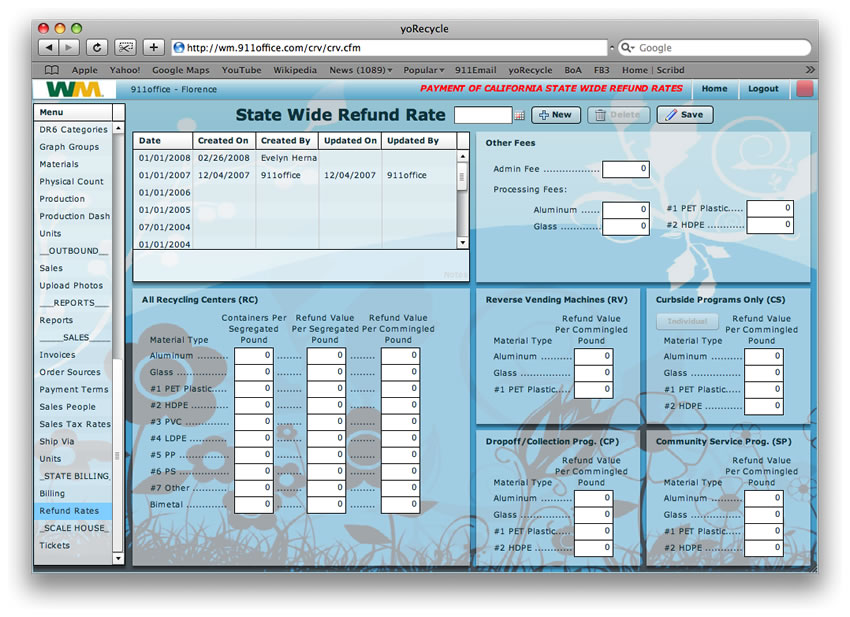Screen dimensions: 850x617
Task: Select the 01/01/2007 date row
Action: [x=295, y=175]
